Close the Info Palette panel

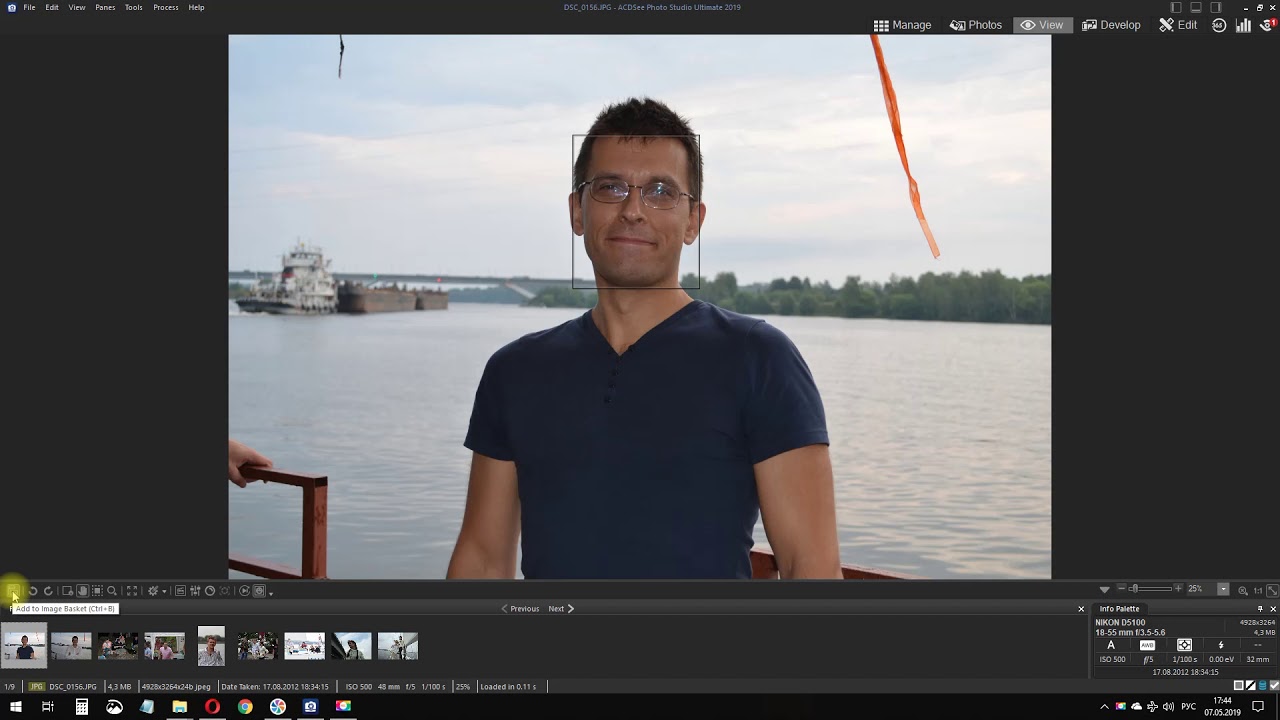1273,609
